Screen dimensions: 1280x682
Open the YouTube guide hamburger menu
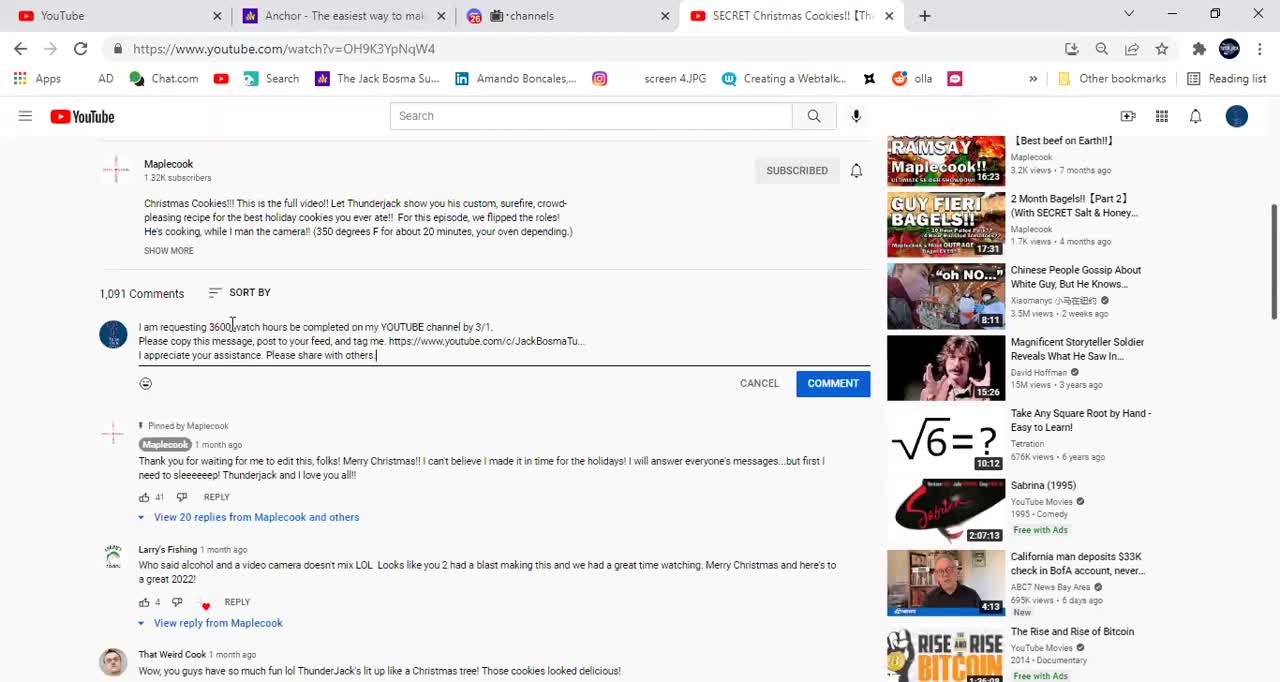(x=25, y=116)
